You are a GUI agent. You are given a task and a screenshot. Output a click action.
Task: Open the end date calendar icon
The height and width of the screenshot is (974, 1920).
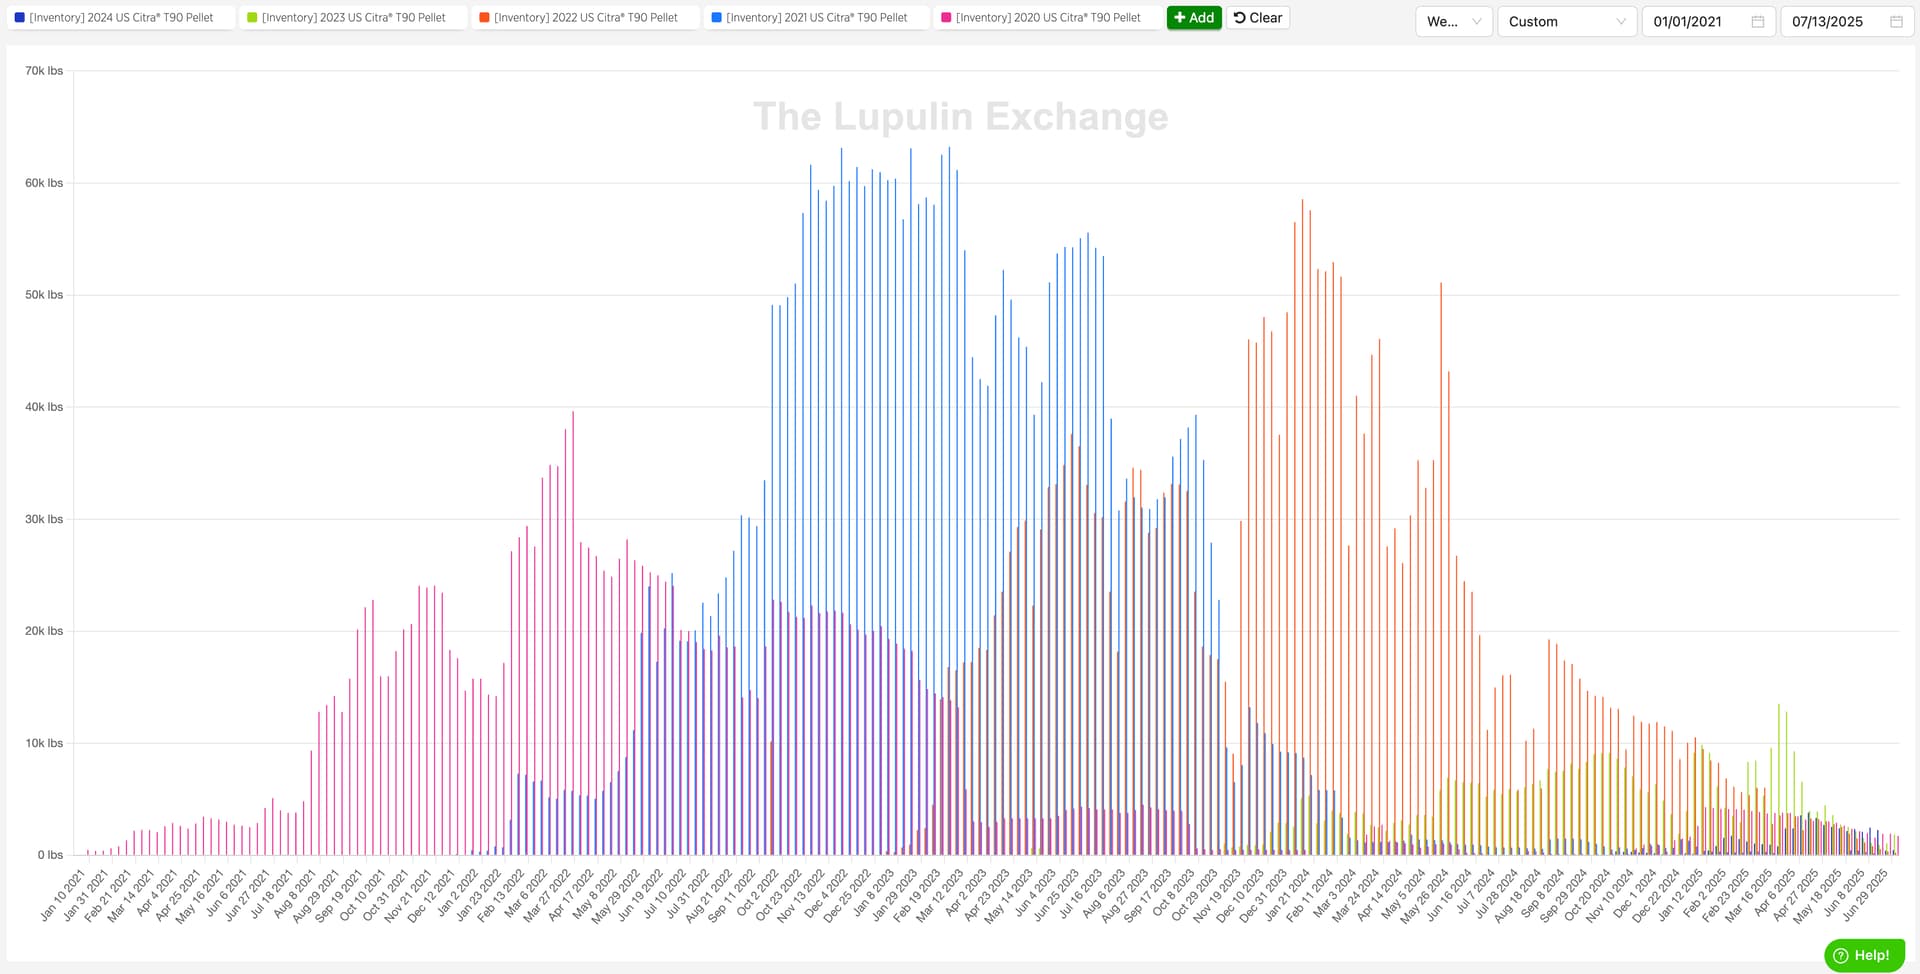click(1896, 21)
